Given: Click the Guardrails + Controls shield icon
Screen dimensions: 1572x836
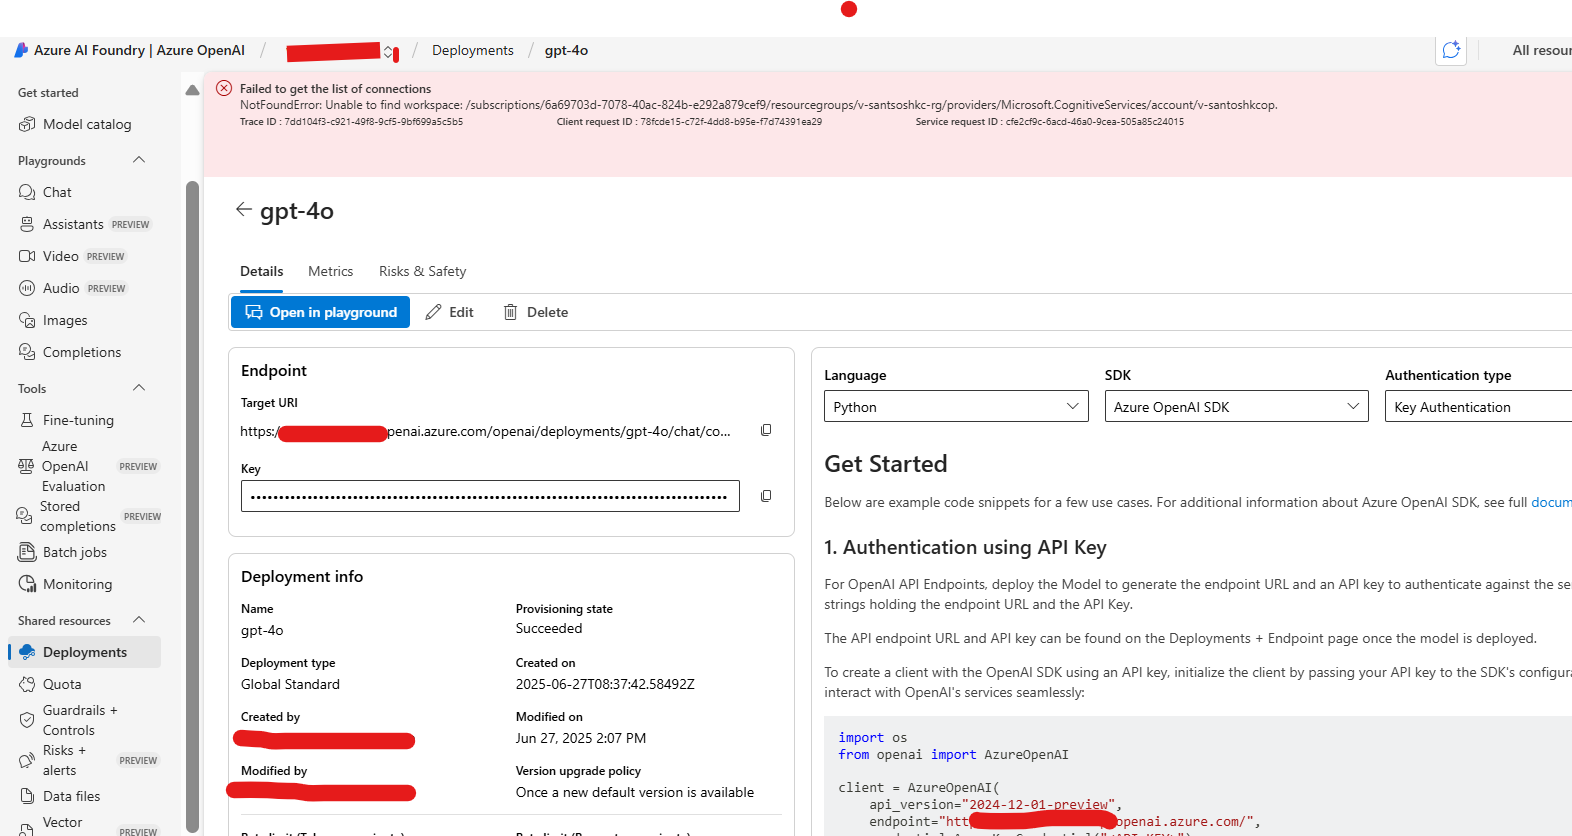Looking at the screenshot, I should tap(27, 720).
